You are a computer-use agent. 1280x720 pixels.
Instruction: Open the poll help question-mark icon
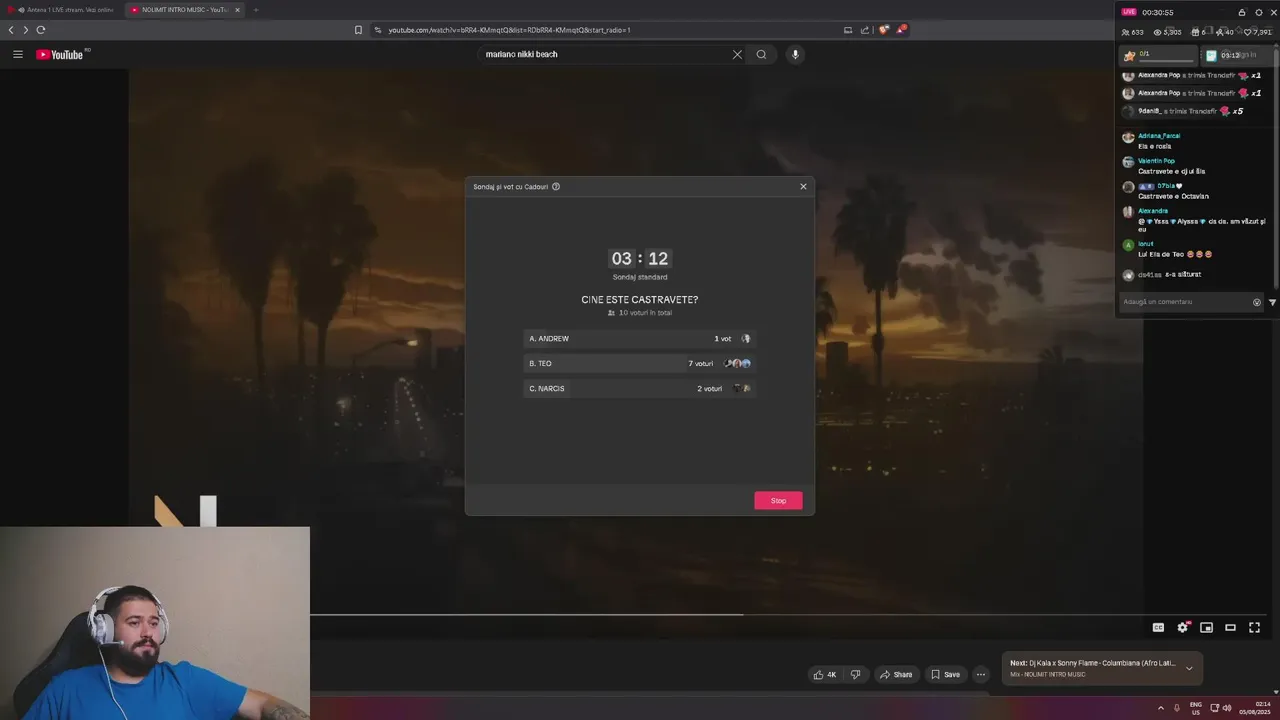click(x=556, y=187)
